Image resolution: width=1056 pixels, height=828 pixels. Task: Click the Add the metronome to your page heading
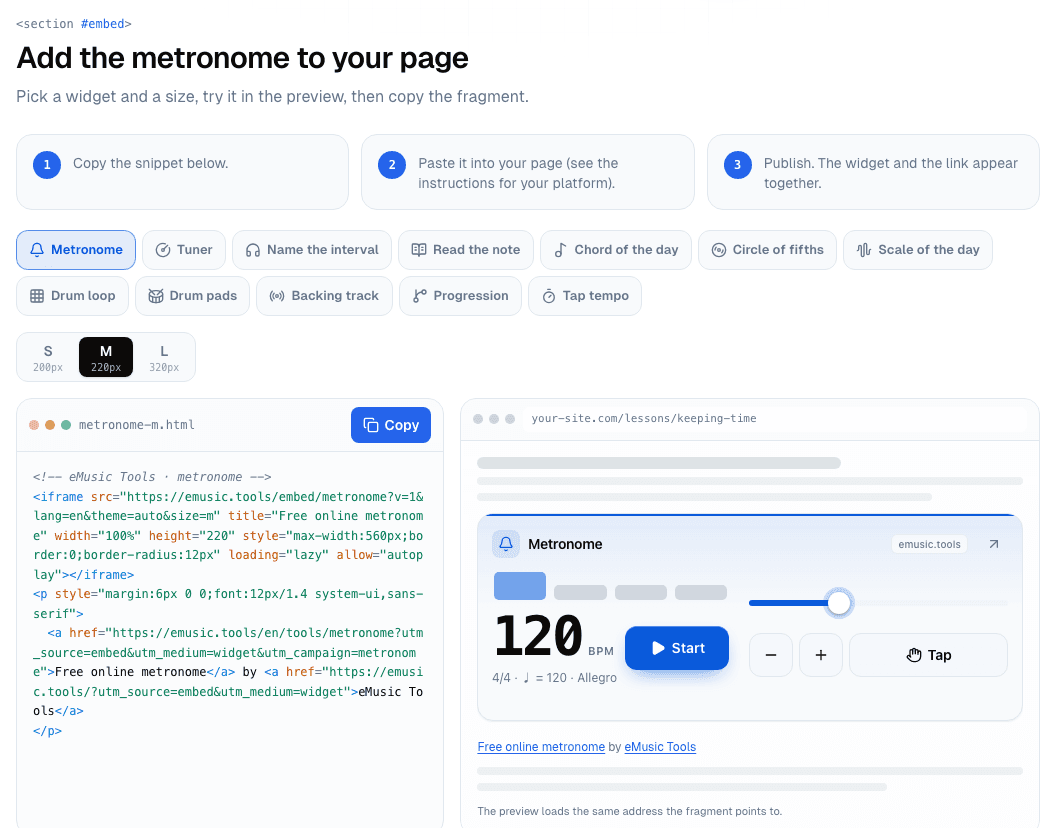pyautogui.click(x=242, y=58)
